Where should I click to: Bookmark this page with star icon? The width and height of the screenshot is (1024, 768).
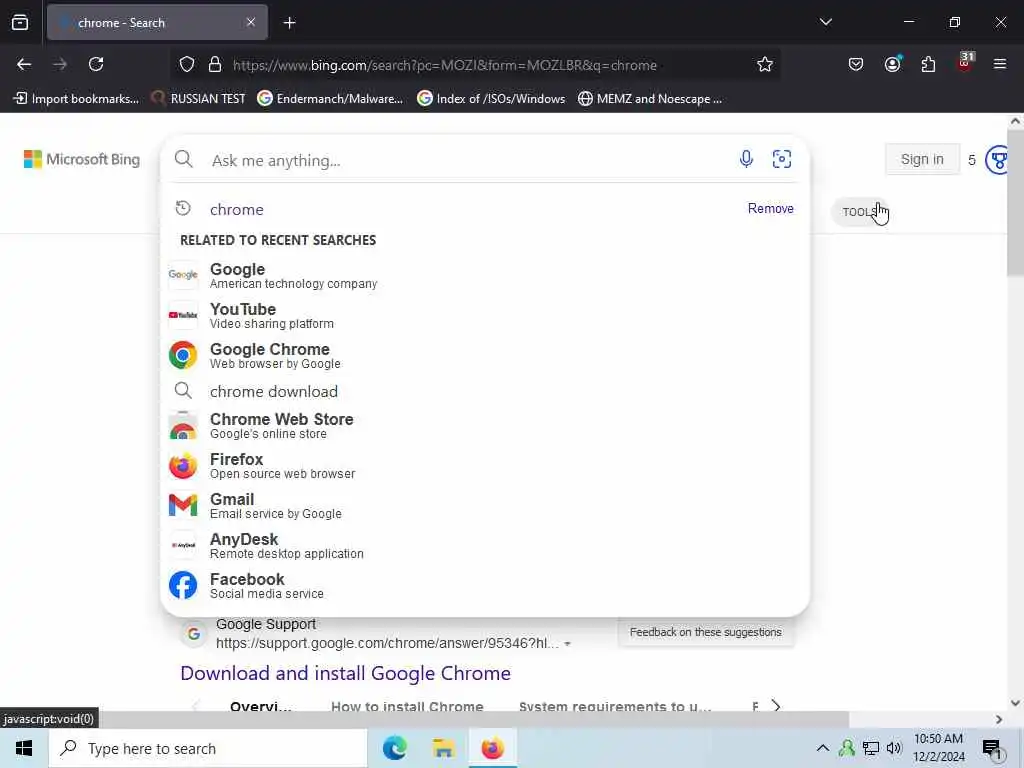coord(765,65)
